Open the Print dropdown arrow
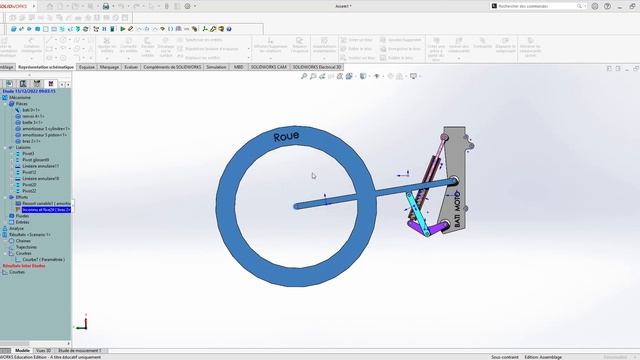Viewport: 640px width, 360px height. 113,6
